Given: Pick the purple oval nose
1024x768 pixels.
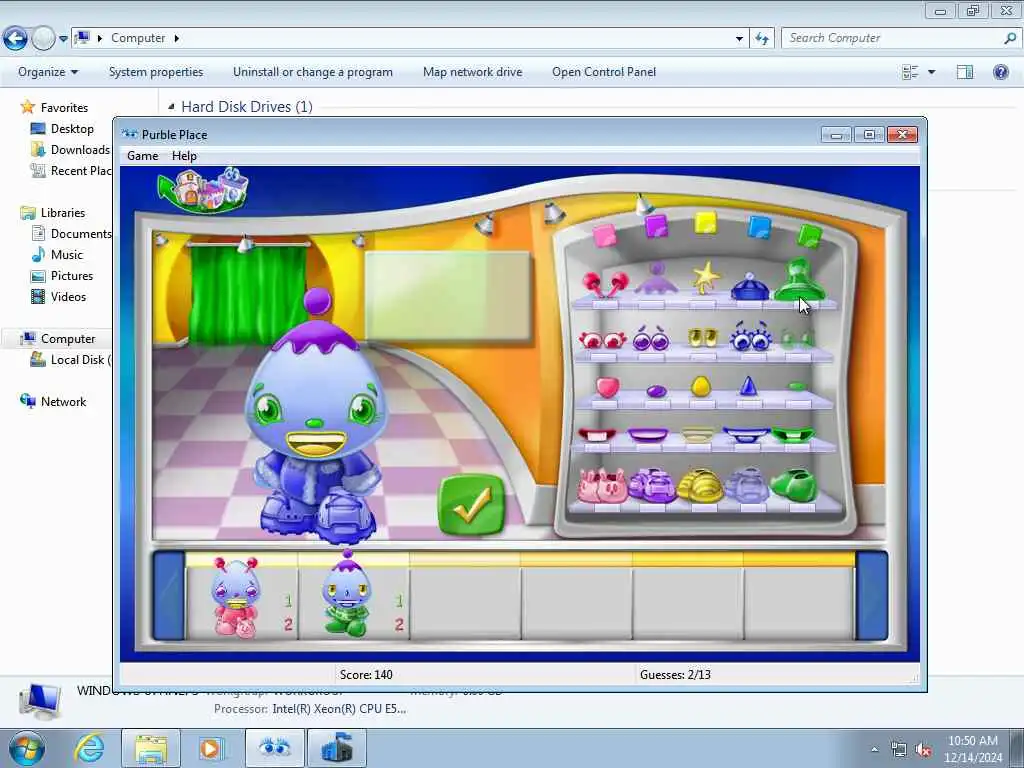Looking at the screenshot, I should point(656,391).
